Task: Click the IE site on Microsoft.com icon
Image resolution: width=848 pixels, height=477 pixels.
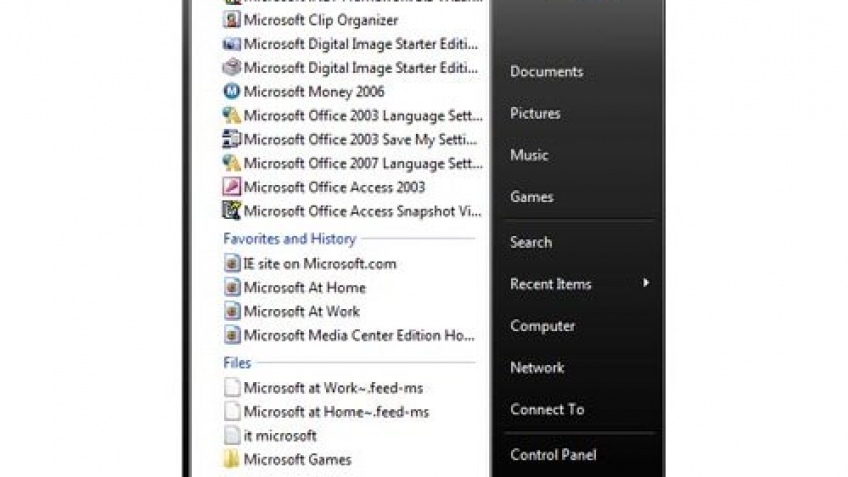Action: point(232,263)
